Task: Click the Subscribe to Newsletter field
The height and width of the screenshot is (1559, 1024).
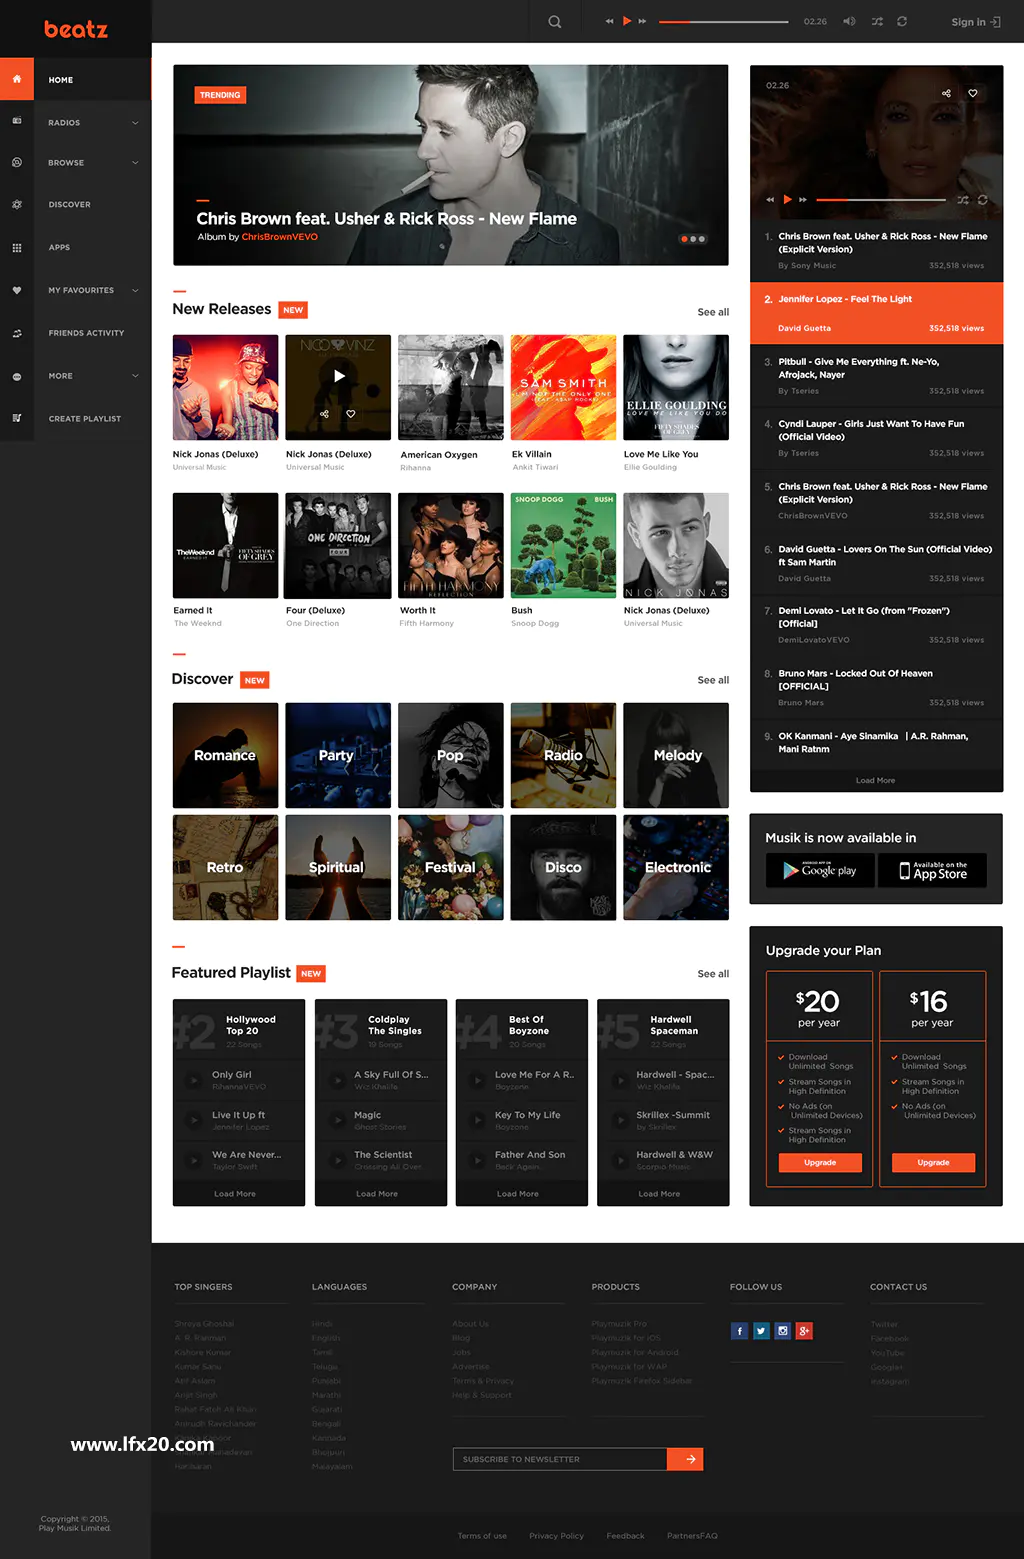Action: point(560,1459)
